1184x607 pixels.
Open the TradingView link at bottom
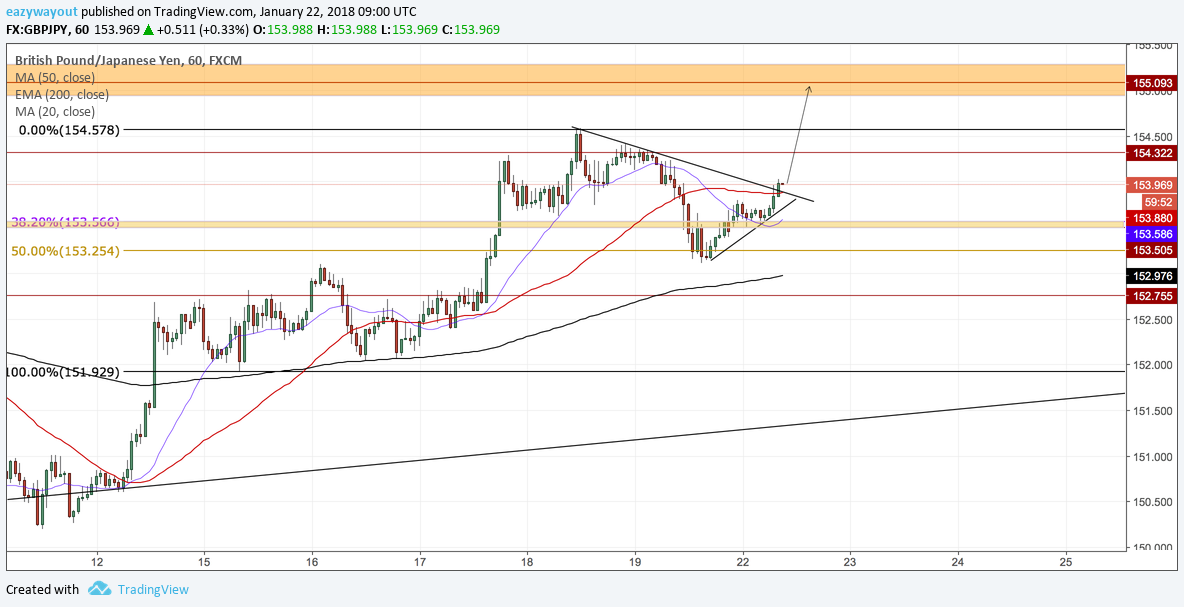[x=153, y=590]
